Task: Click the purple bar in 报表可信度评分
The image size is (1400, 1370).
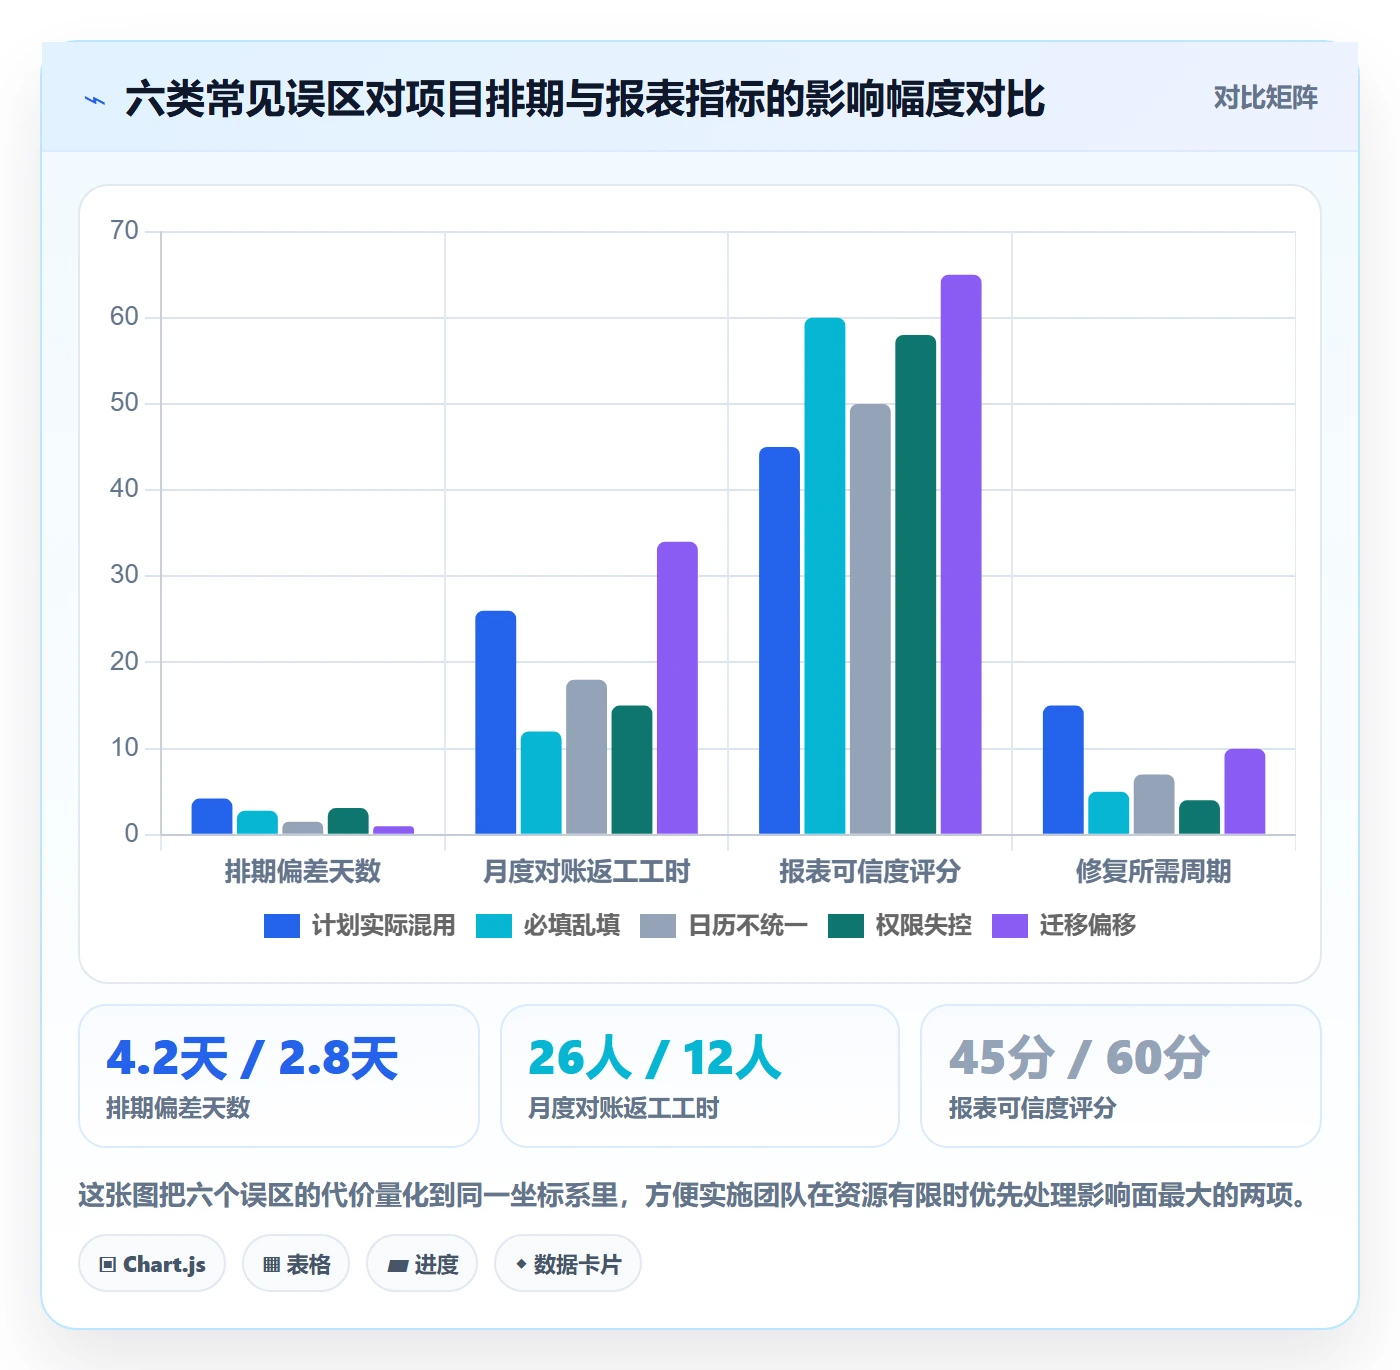Action: tap(961, 554)
